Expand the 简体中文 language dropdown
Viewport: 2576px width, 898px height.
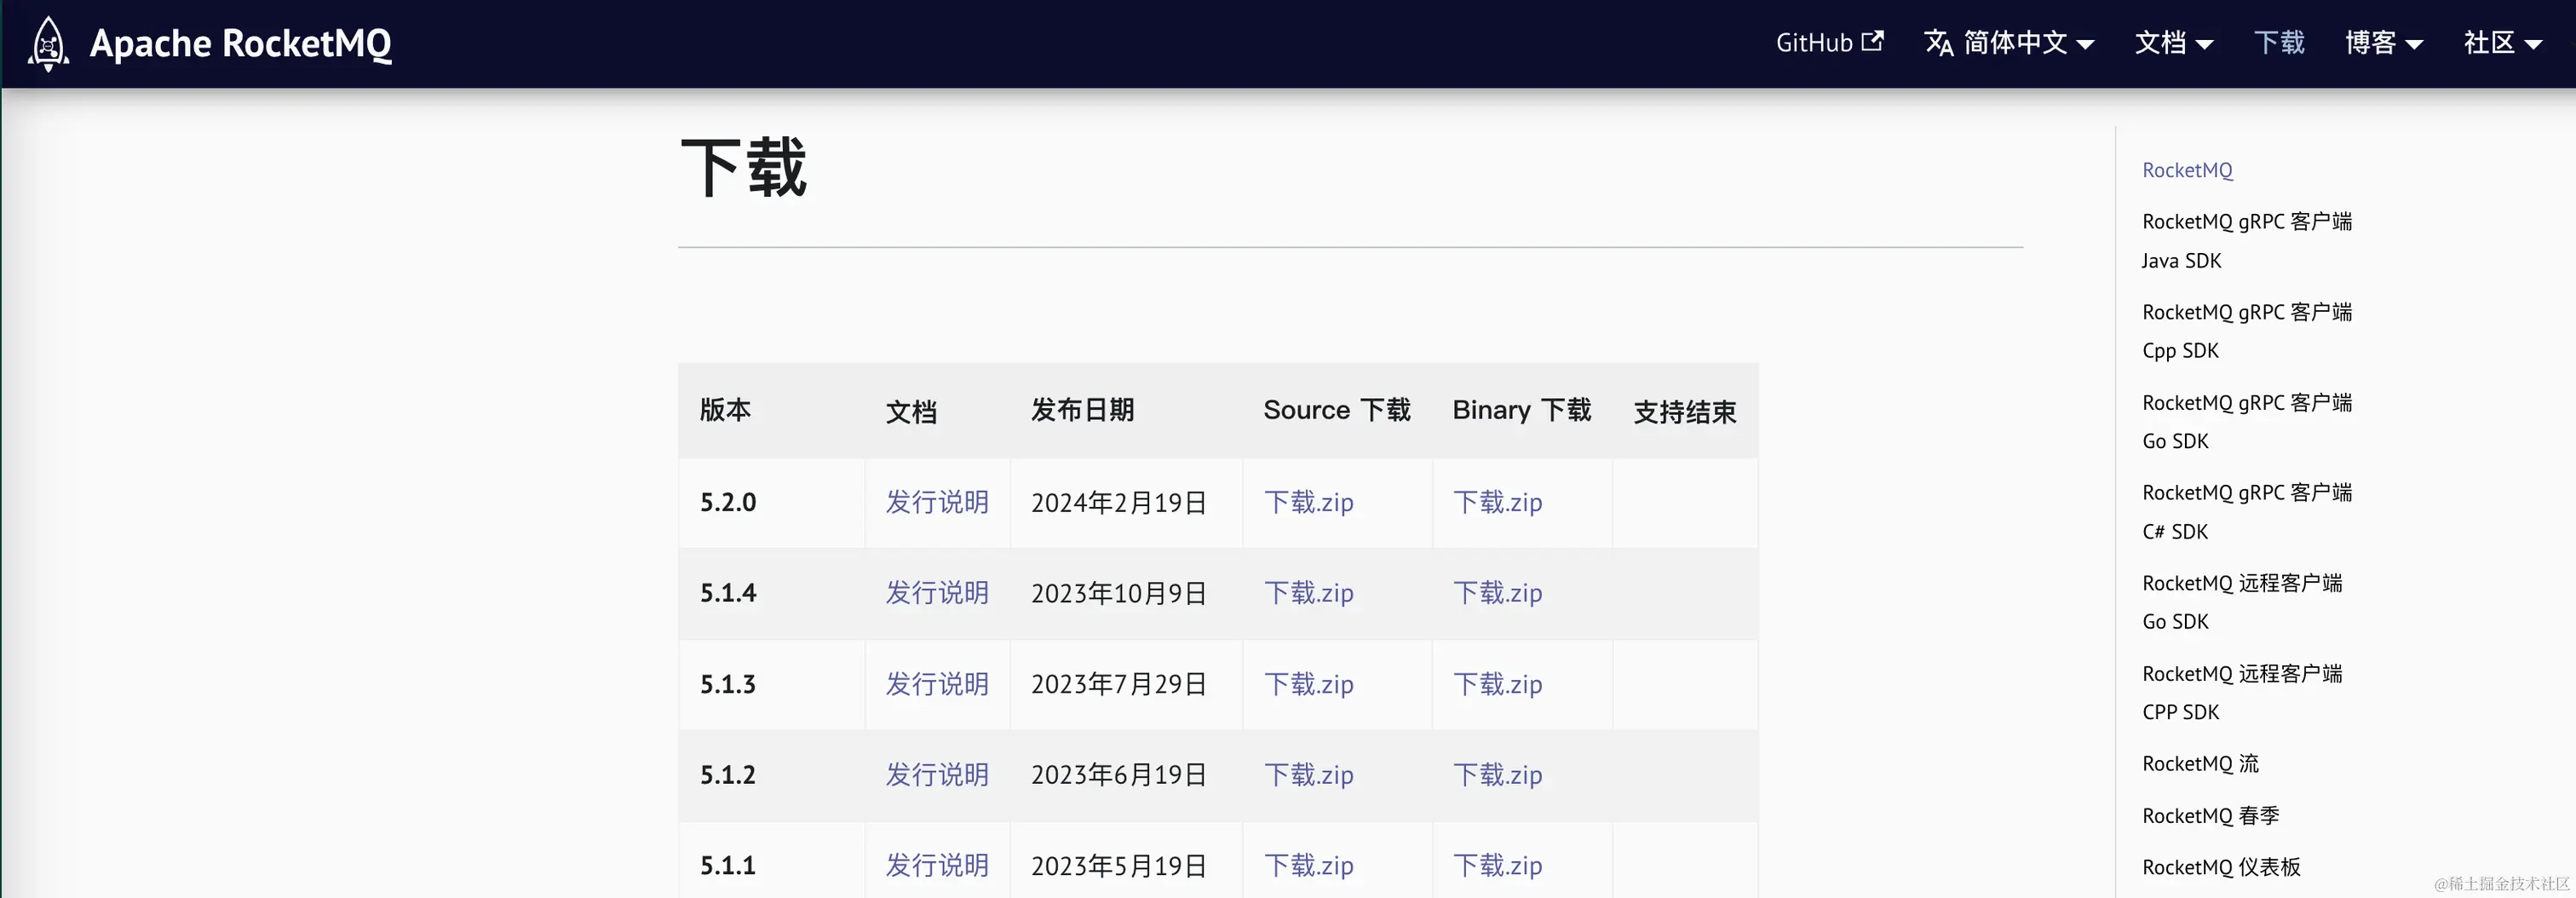pos(2009,43)
